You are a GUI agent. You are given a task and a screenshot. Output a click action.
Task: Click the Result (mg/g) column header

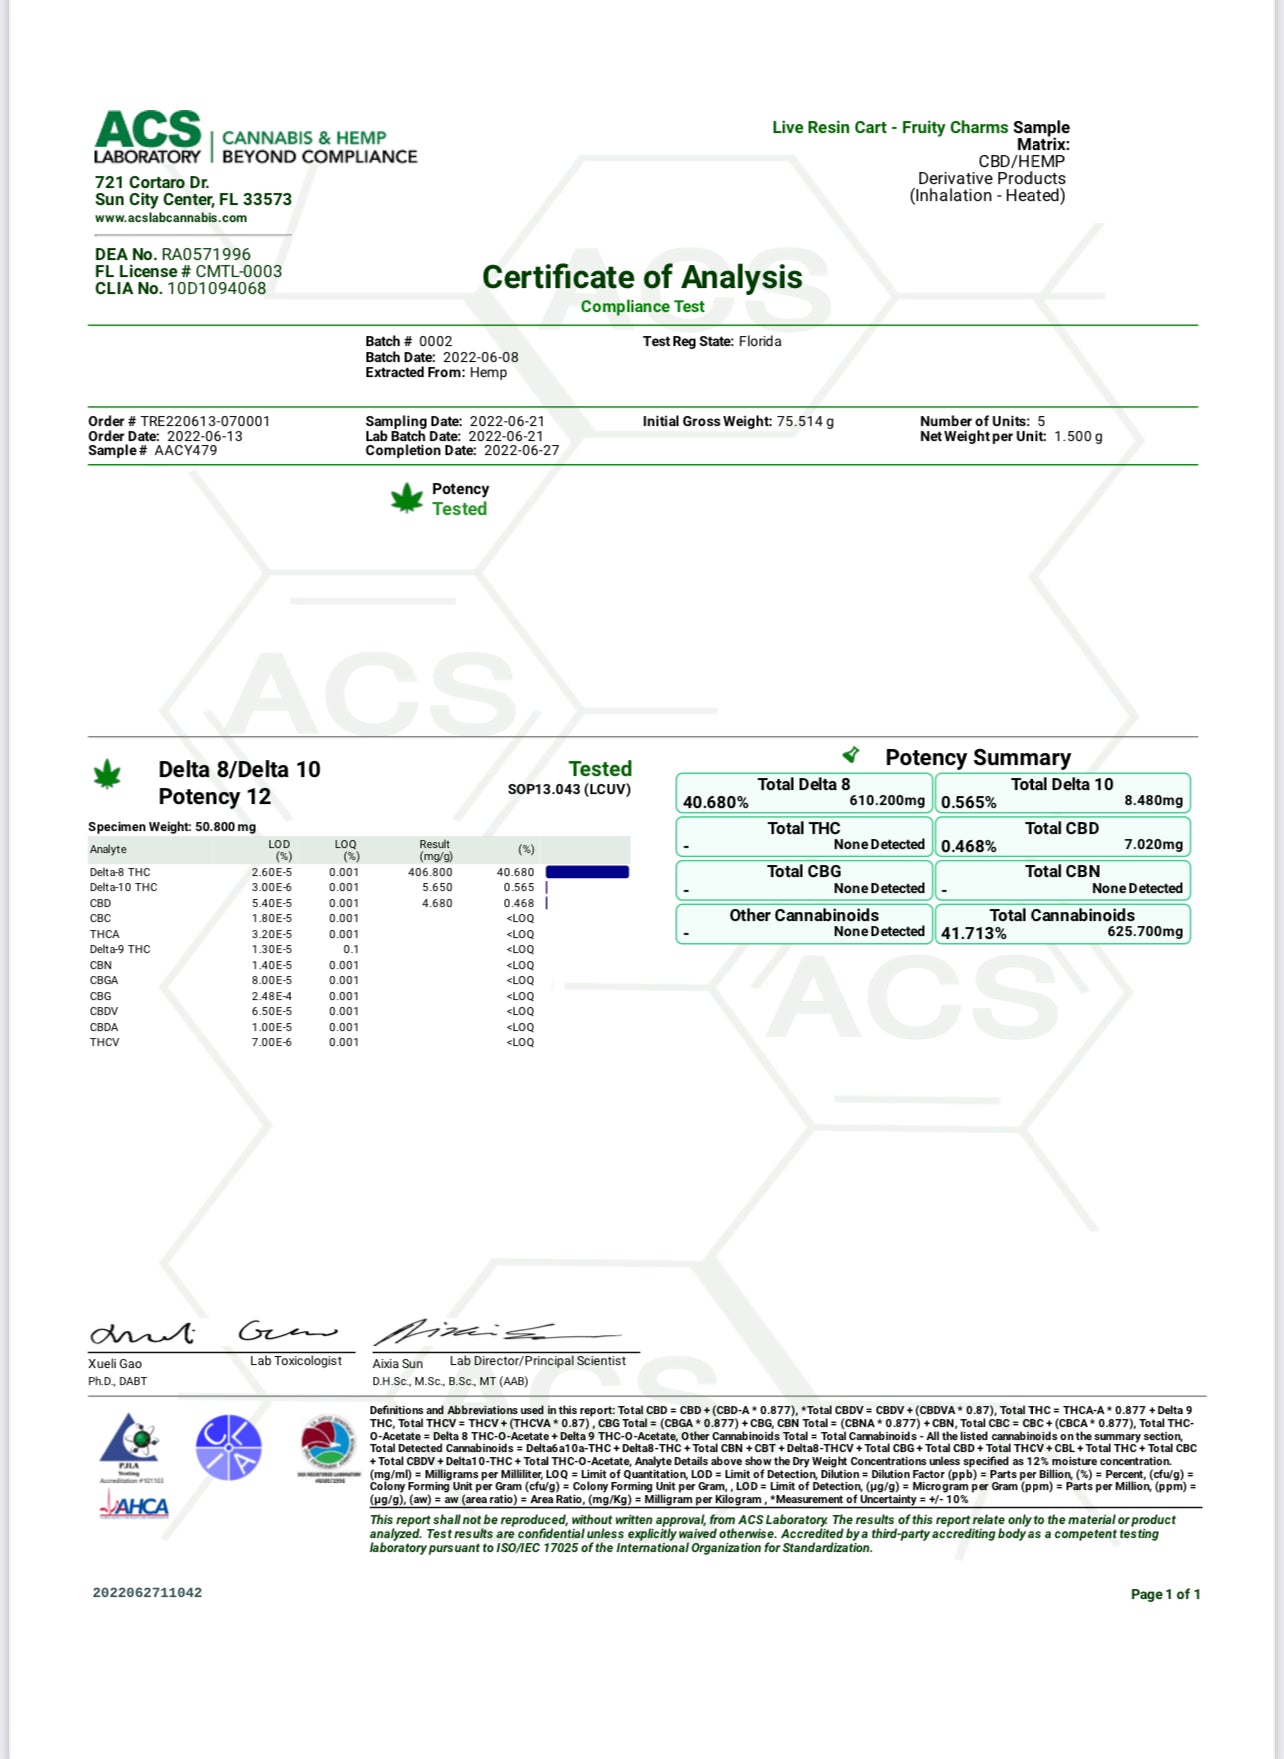tap(435, 850)
